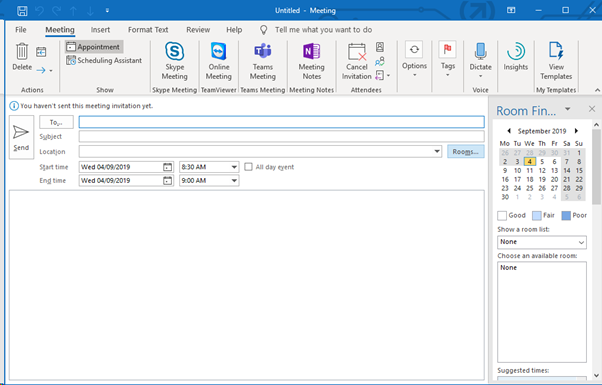The image size is (602, 385).
Task: Click the Forward arrow in Actions
Action: [41, 70]
